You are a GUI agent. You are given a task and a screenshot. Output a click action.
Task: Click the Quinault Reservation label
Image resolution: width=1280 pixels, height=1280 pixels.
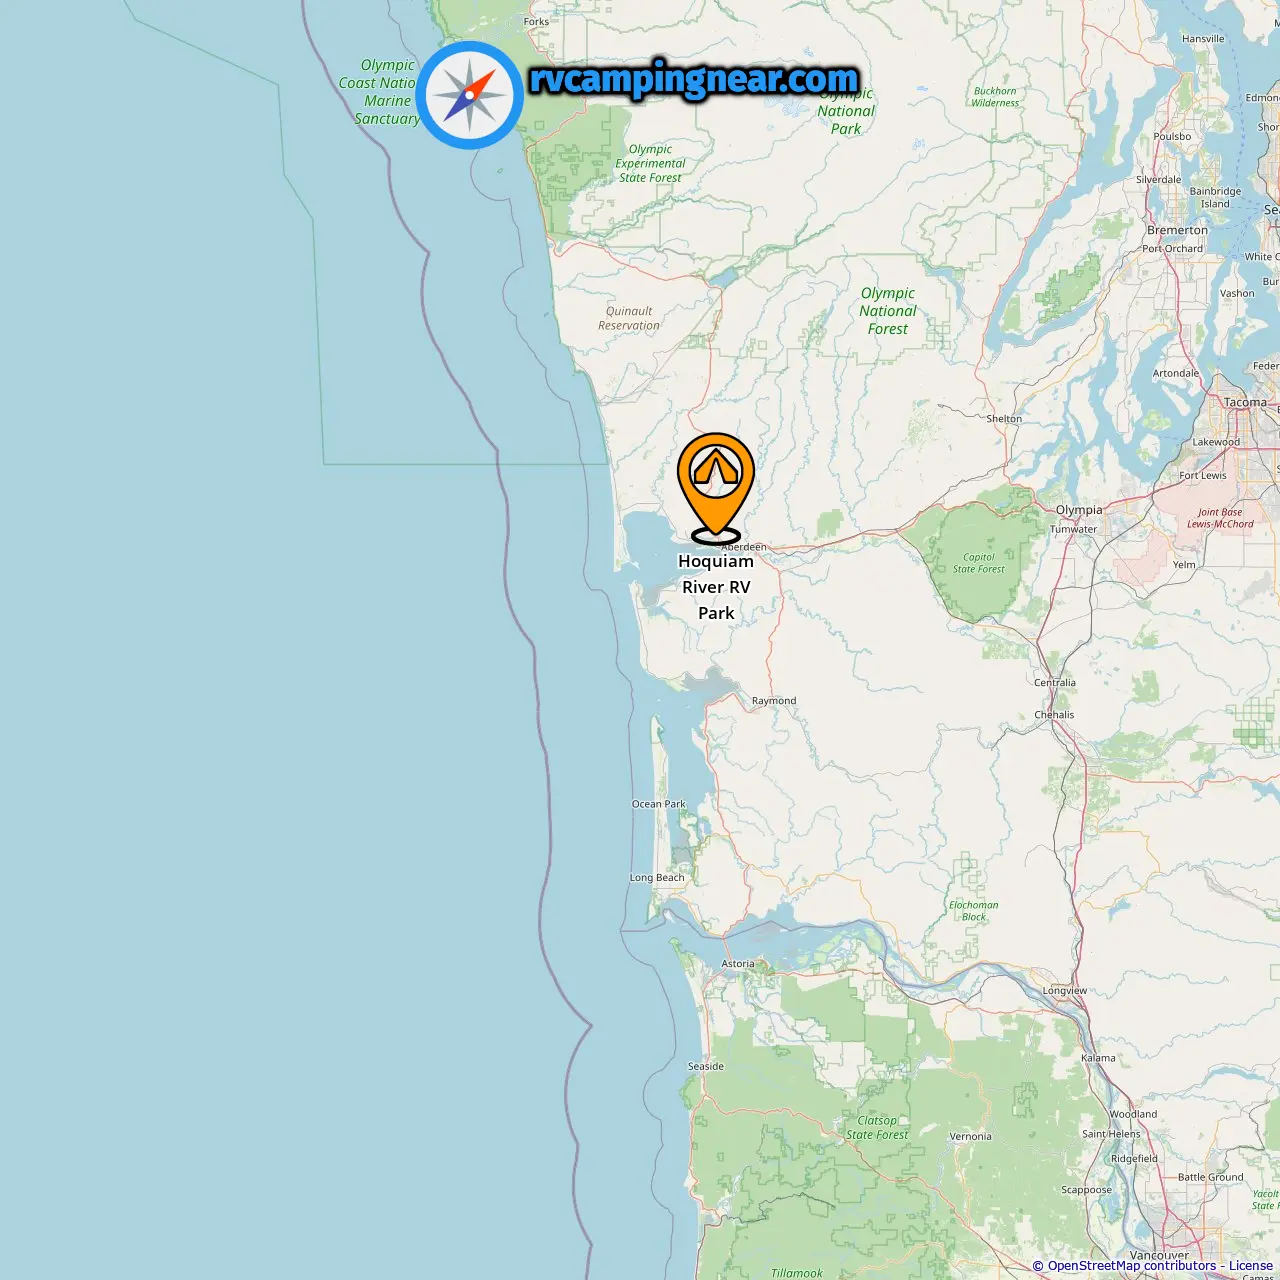pyautogui.click(x=629, y=318)
